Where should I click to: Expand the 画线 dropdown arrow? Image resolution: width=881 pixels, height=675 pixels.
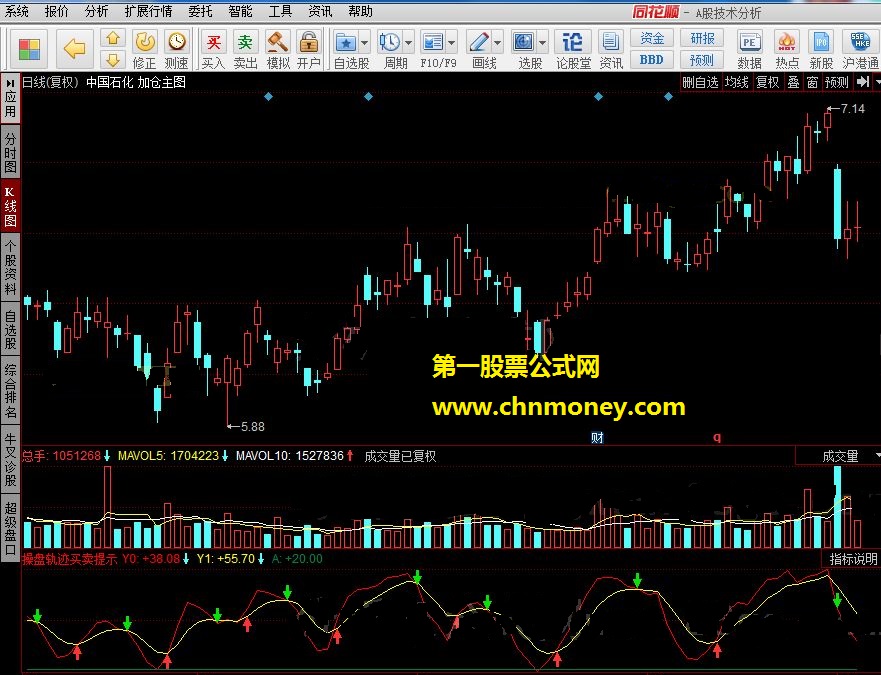pyautogui.click(x=497, y=42)
